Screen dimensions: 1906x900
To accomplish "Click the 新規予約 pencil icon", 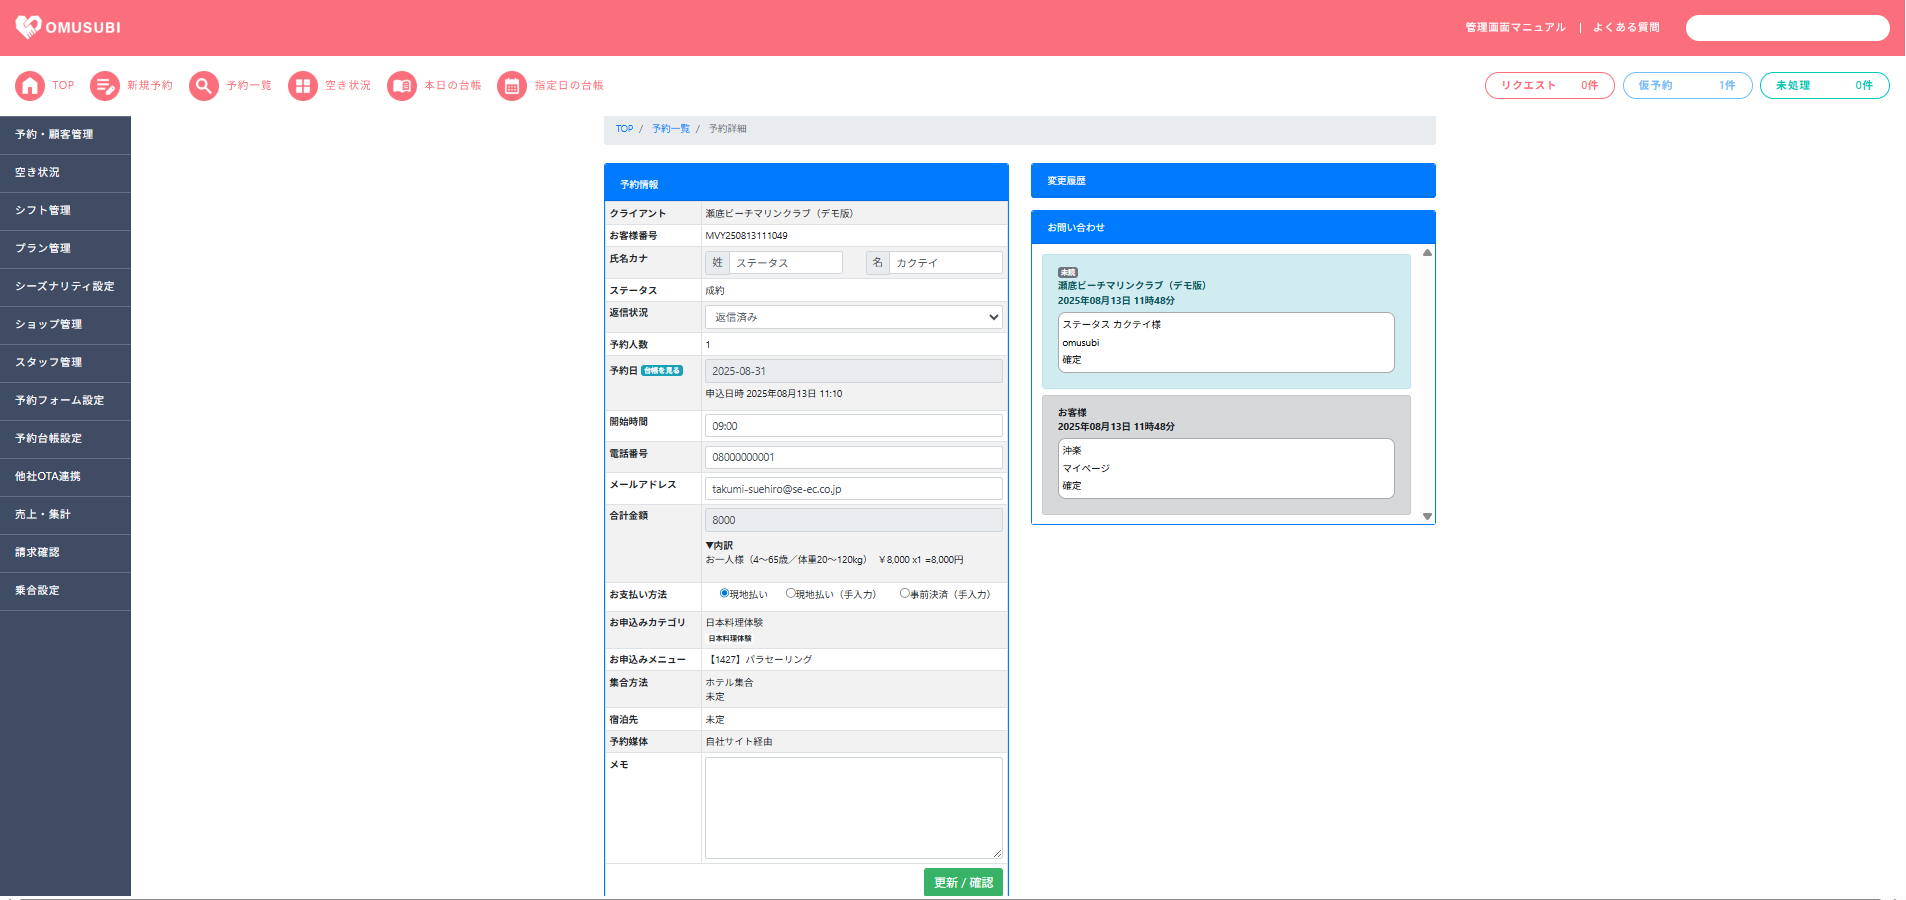I will (105, 86).
